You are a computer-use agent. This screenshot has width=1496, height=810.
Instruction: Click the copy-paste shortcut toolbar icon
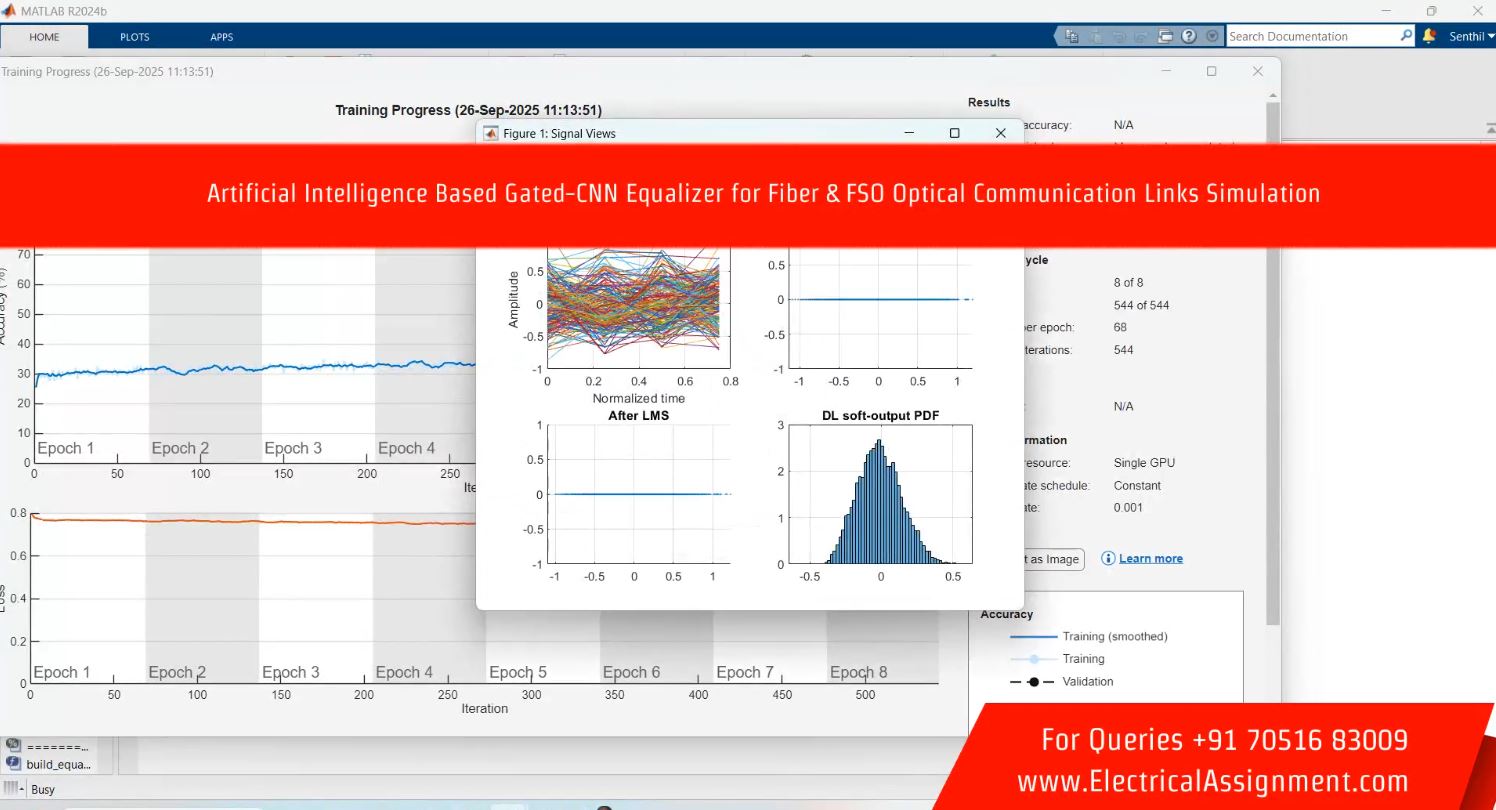tap(1072, 36)
